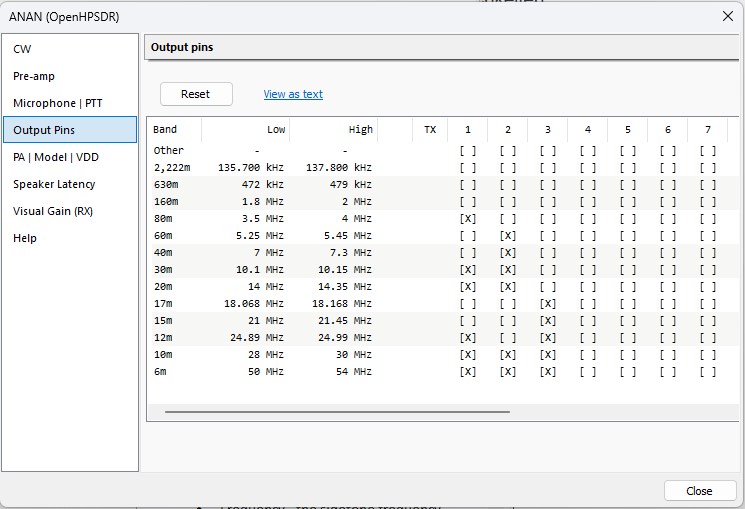This screenshot has height=509, width=745.
Task: Uncheck pin 3 for 17m band
Action: tap(548, 304)
